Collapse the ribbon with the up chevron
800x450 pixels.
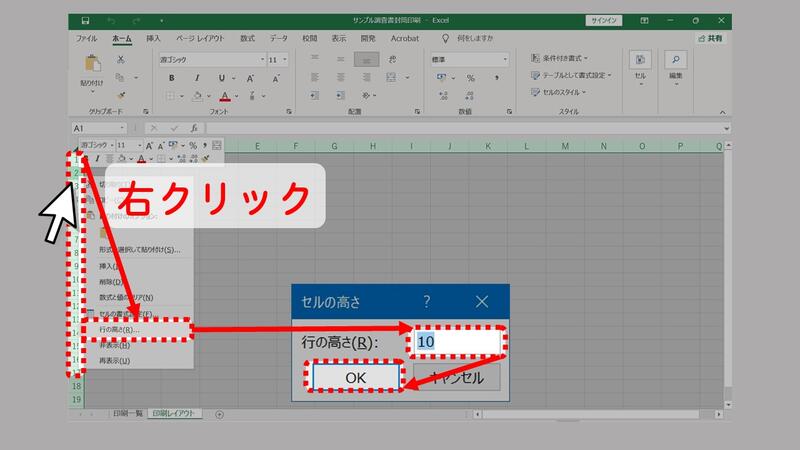(x=722, y=112)
